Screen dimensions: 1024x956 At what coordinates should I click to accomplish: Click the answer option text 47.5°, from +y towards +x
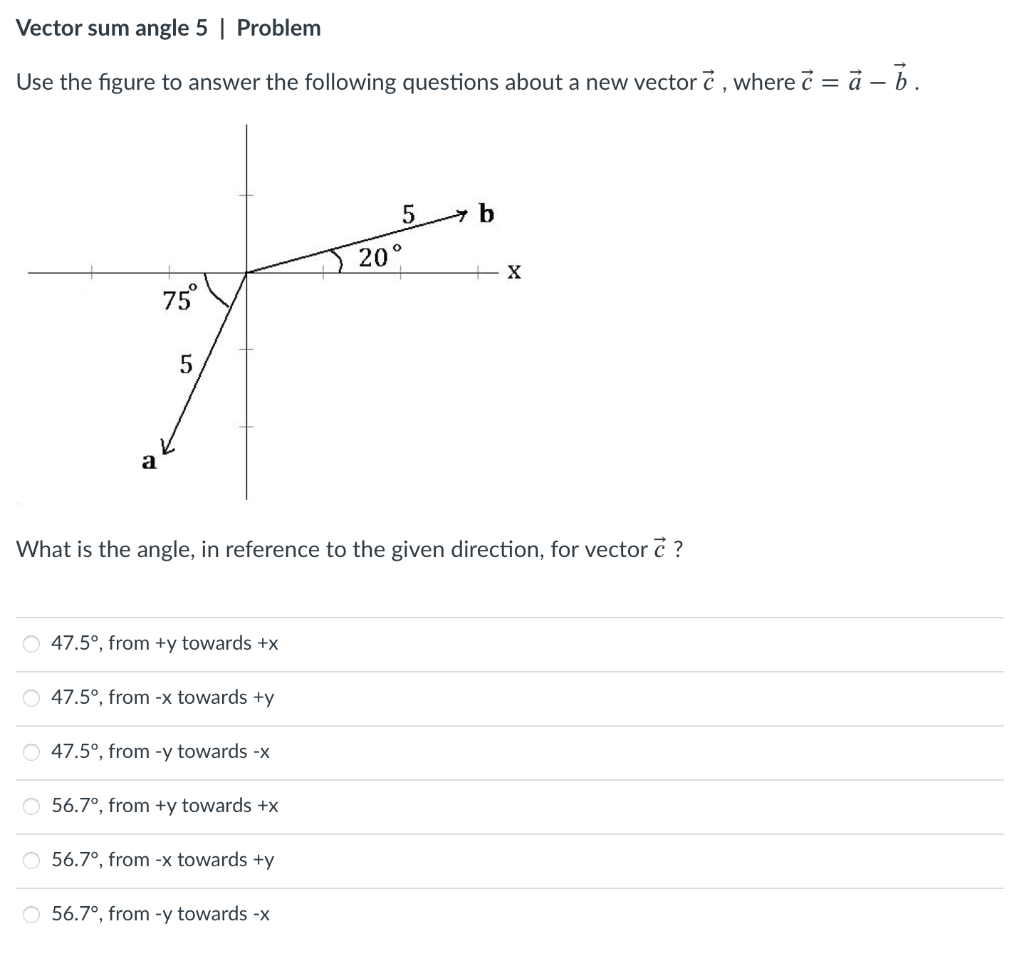point(163,643)
